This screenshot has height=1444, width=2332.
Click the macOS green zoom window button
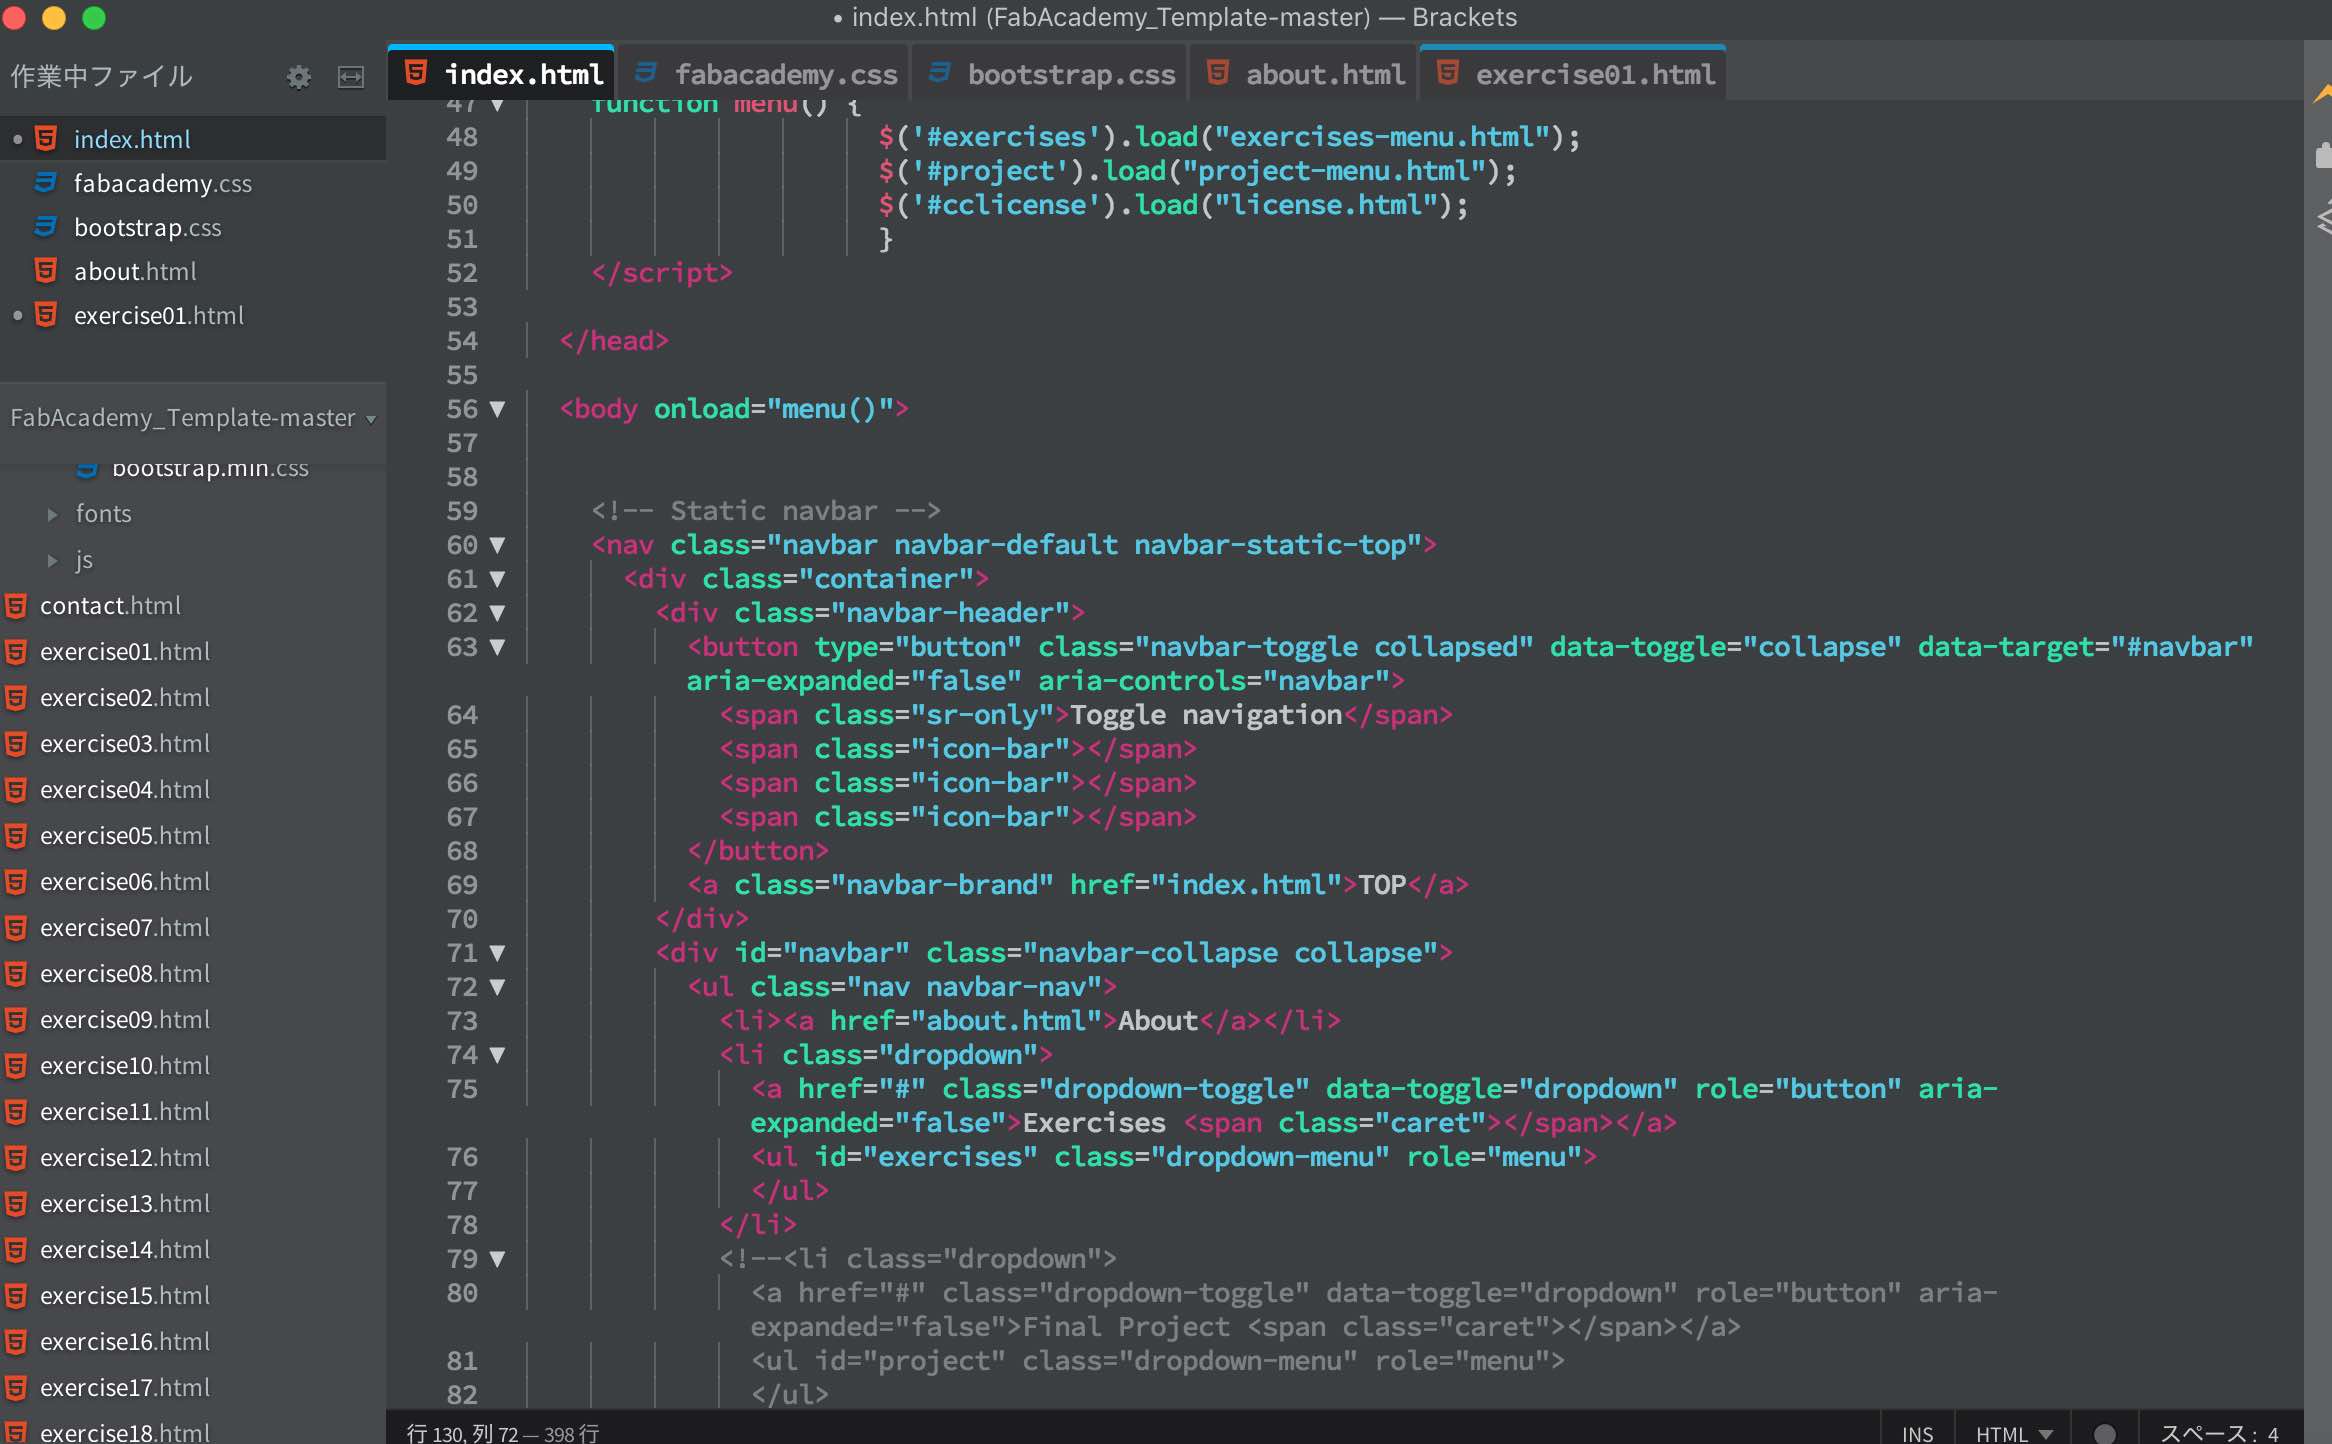(x=94, y=17)
